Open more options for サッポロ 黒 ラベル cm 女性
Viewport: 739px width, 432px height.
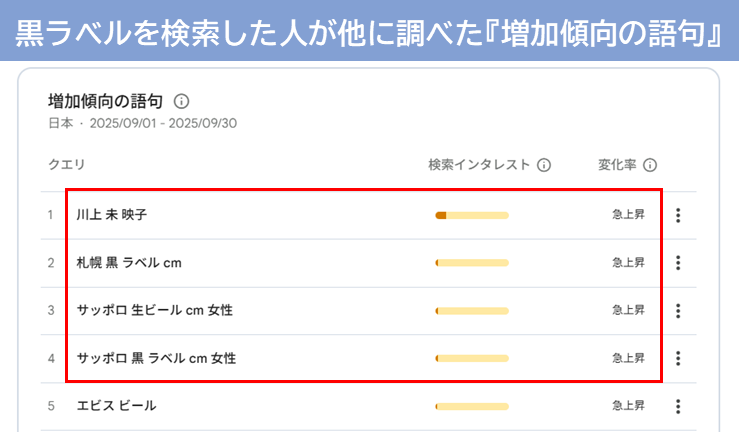pos(678,358)
